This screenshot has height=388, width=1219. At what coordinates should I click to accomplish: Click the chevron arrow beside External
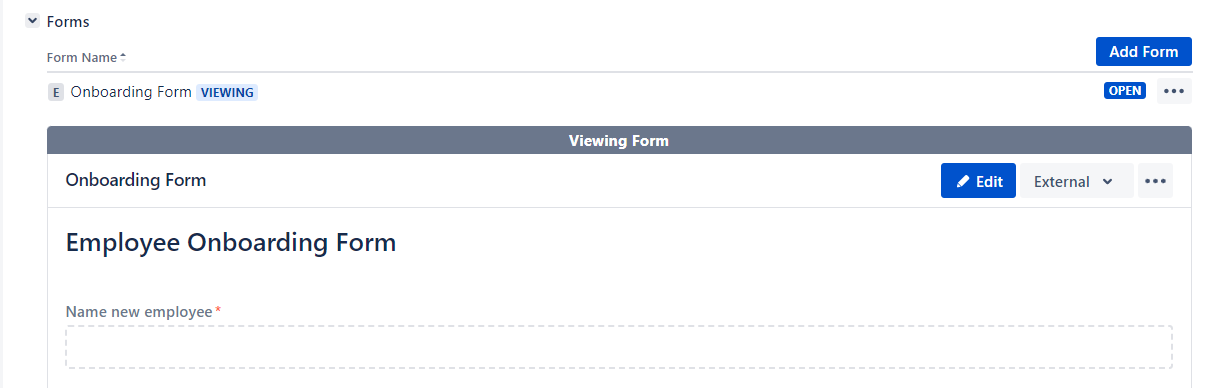(1107, 182)
